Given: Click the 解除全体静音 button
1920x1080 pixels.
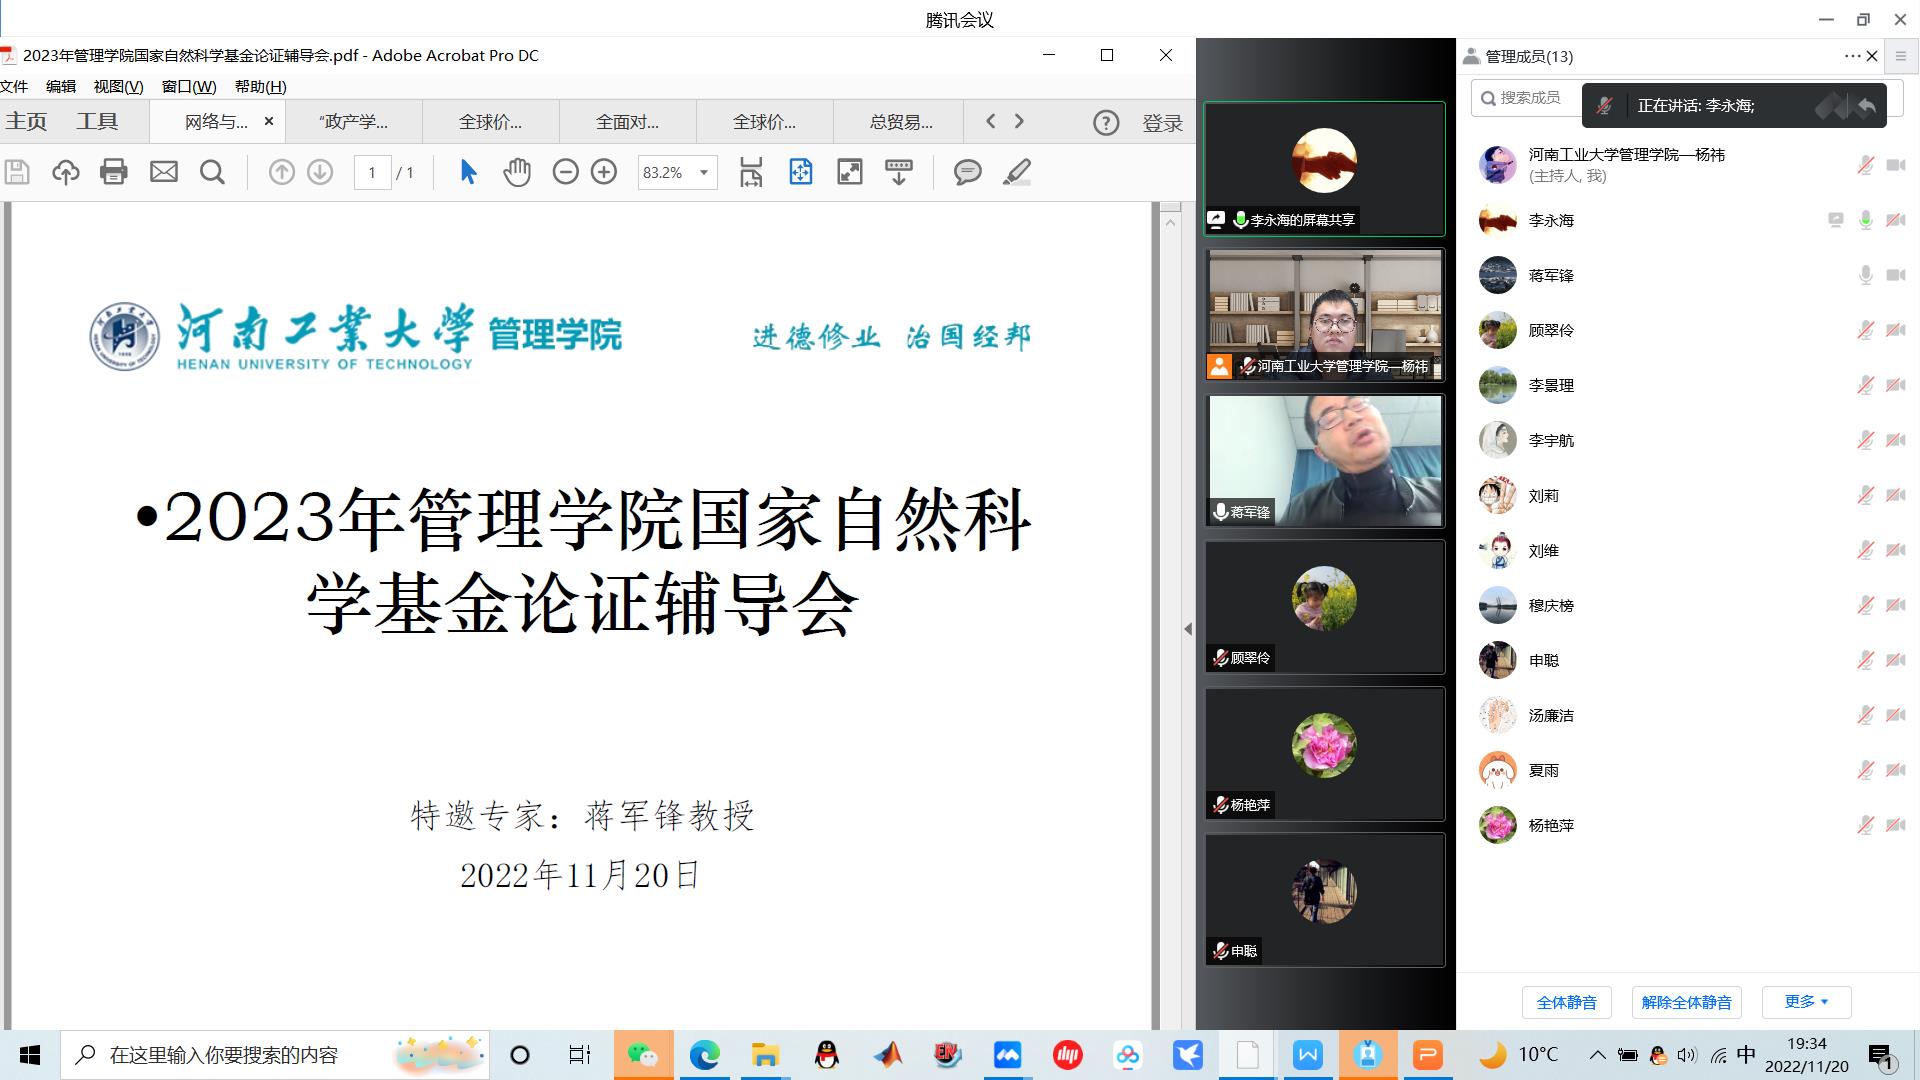Looking at the screenshot, I should click(1686, 1002).
